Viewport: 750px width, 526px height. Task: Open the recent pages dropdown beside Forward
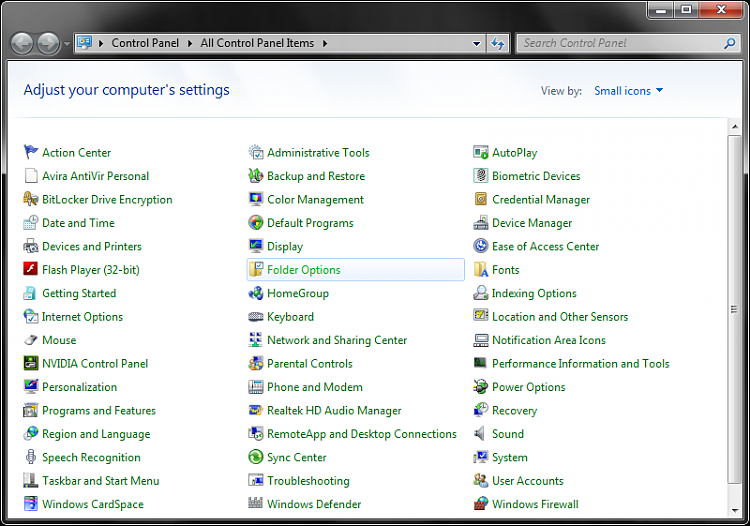click(66, 44)
